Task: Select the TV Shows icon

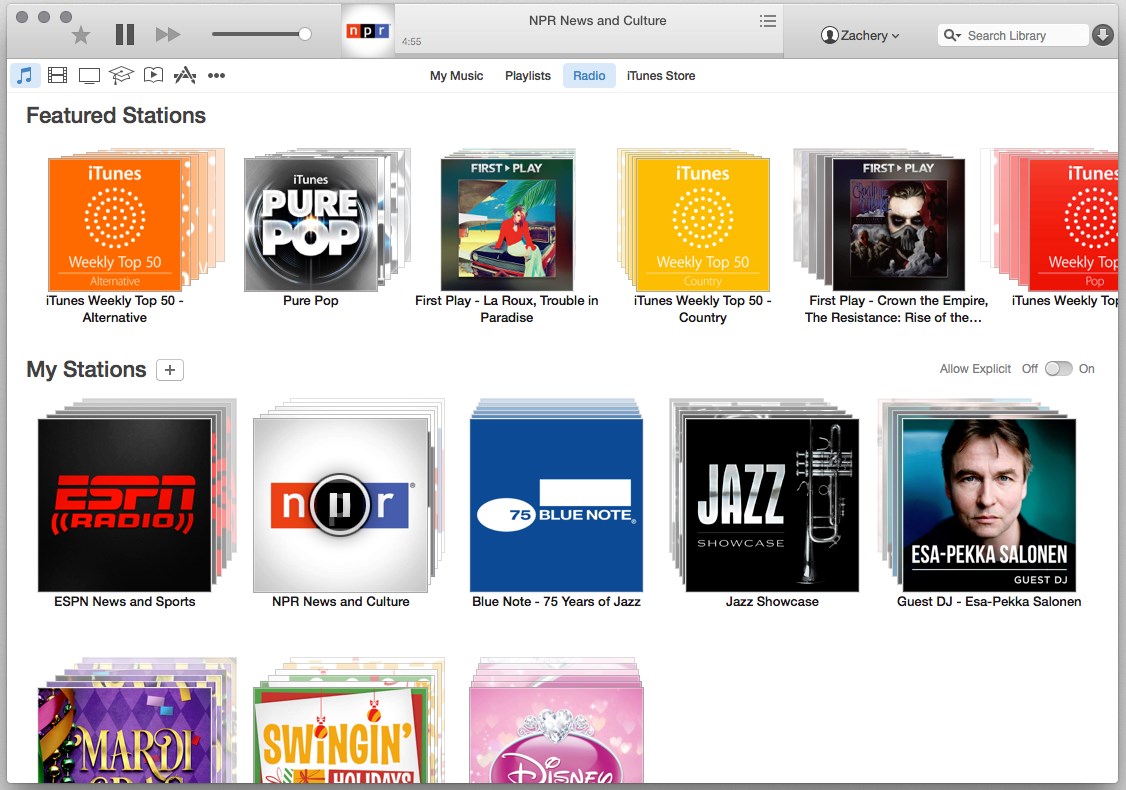Action: click(x=89, y=75)
